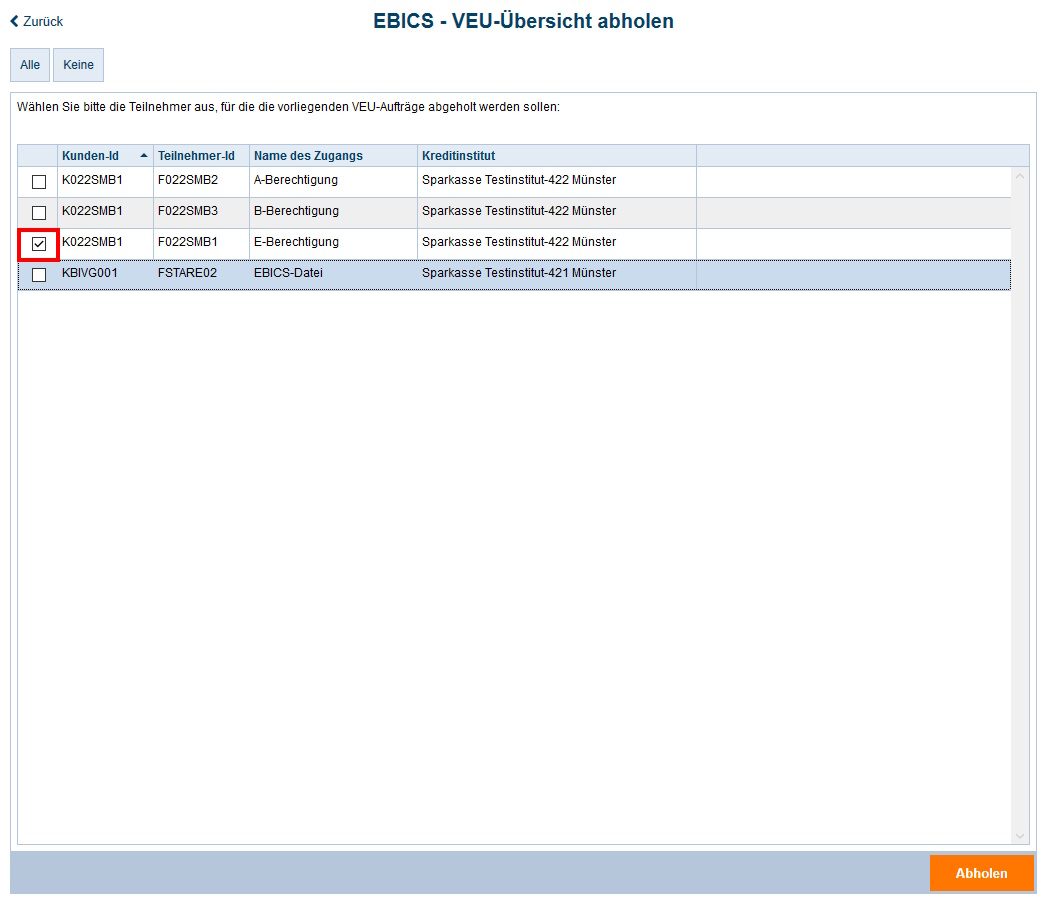Click Sparkasse Testinstitut-421 Münster cell

tap(518, 274)
